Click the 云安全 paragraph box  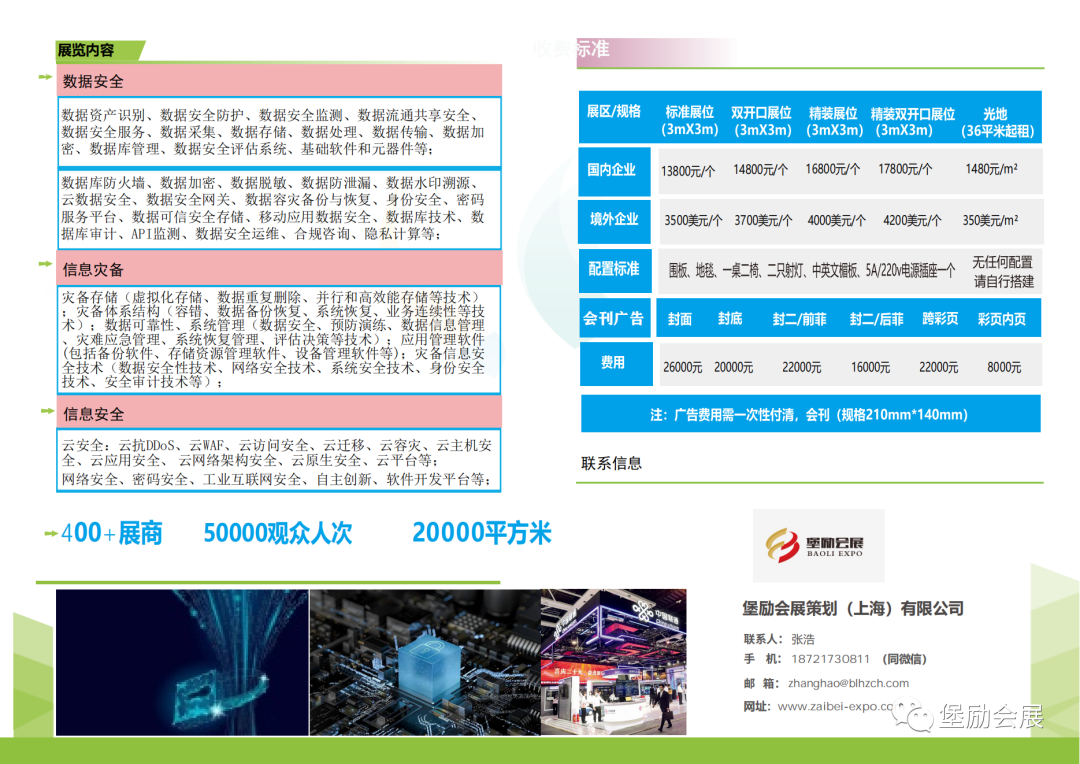(278, 461)
